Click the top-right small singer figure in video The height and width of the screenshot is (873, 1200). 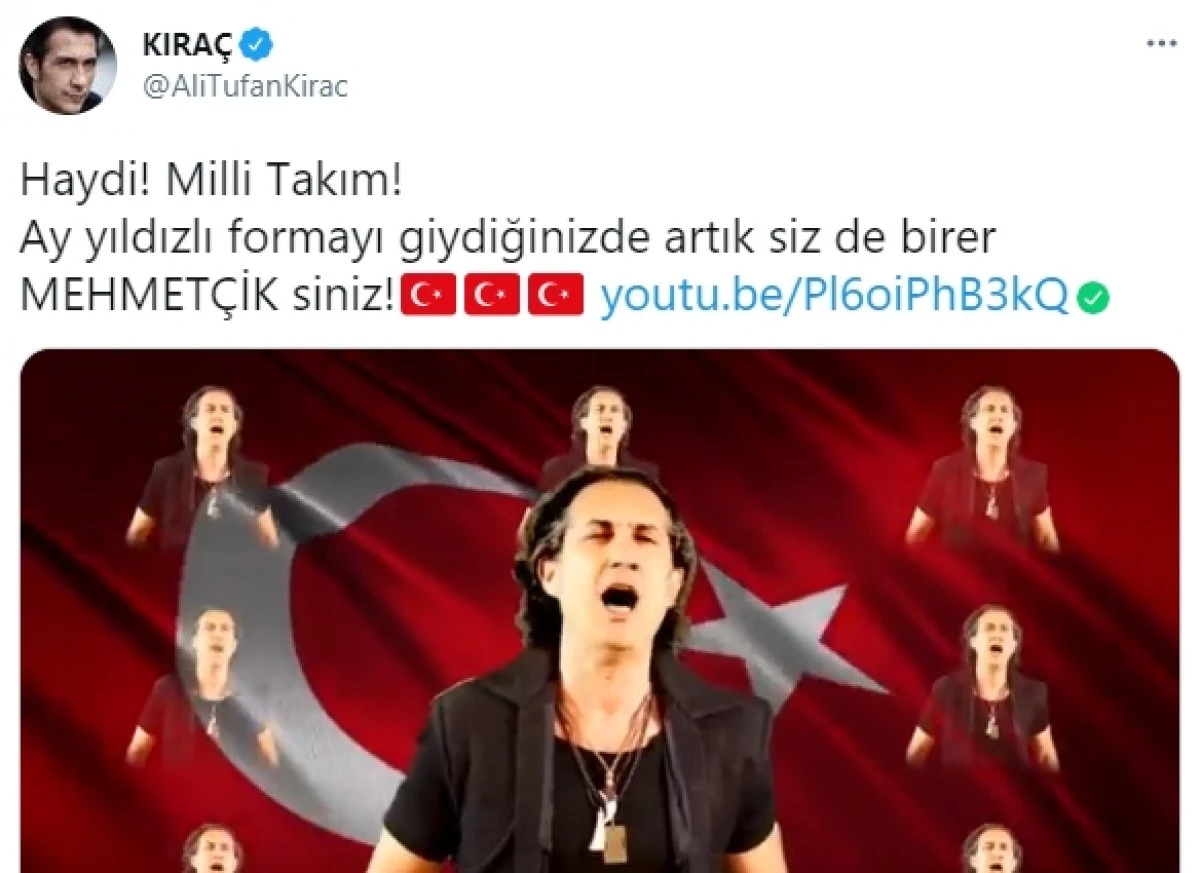click(x=984, y=468)
